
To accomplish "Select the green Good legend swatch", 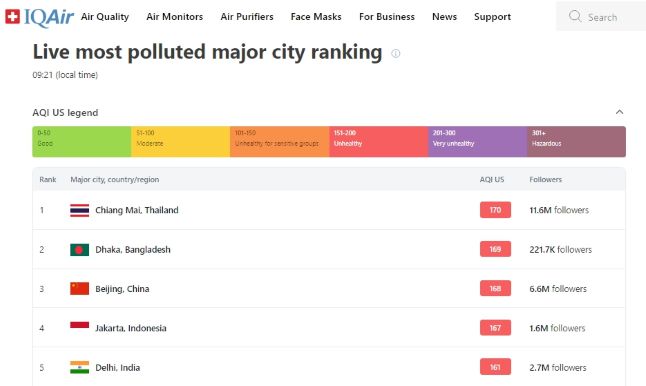I will (82, 142).
